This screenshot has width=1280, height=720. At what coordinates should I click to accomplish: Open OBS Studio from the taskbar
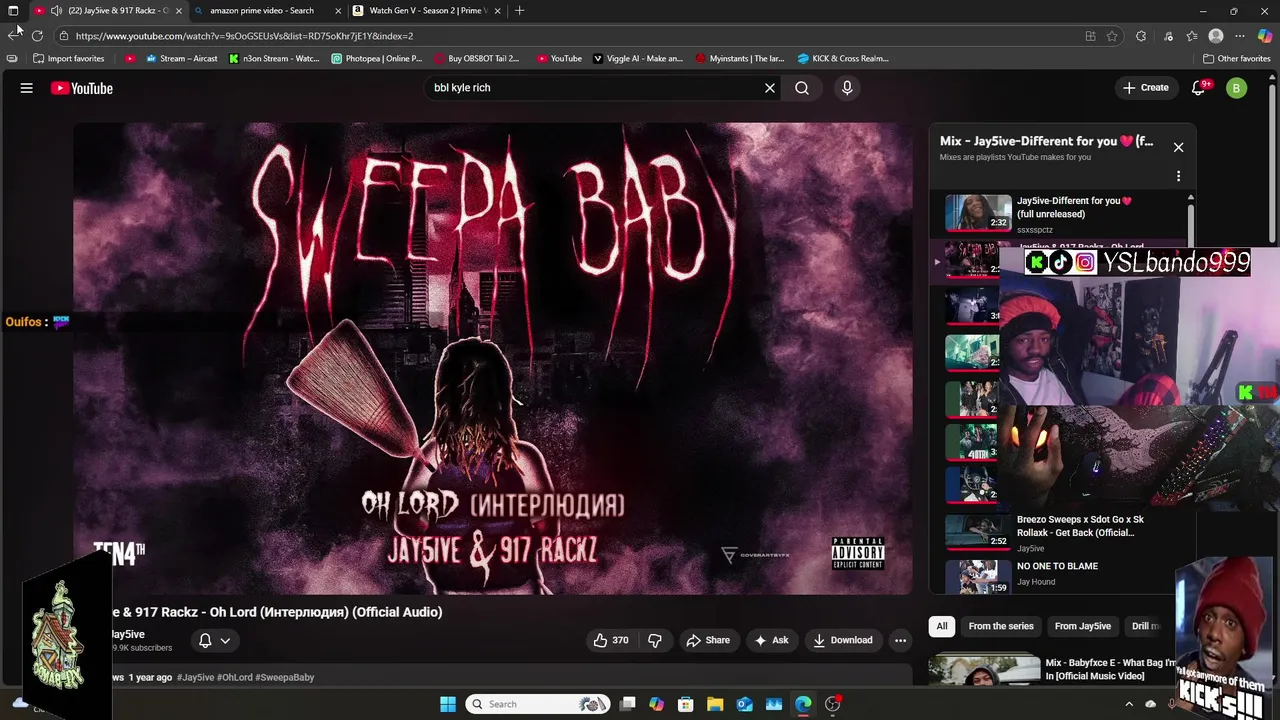(833, 704)
